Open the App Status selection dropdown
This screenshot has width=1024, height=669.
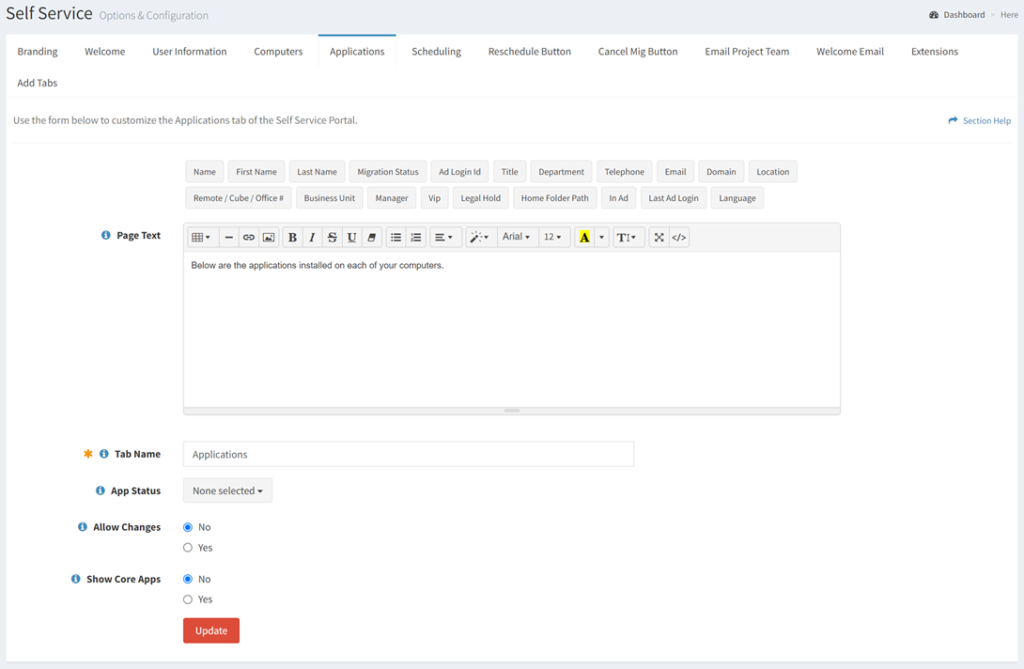(227, 490)
